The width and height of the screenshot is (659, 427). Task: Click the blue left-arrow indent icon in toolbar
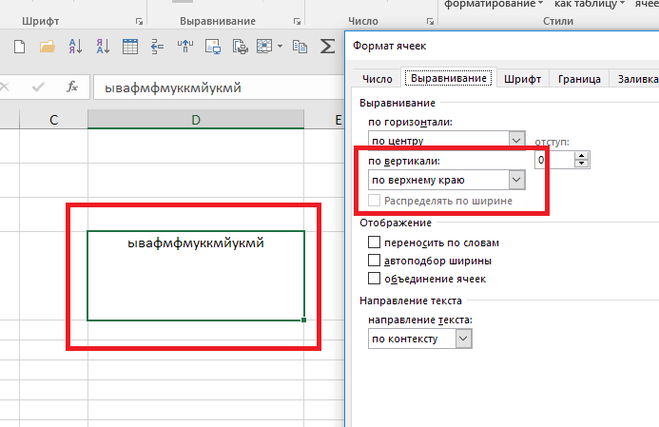[158, 46]
